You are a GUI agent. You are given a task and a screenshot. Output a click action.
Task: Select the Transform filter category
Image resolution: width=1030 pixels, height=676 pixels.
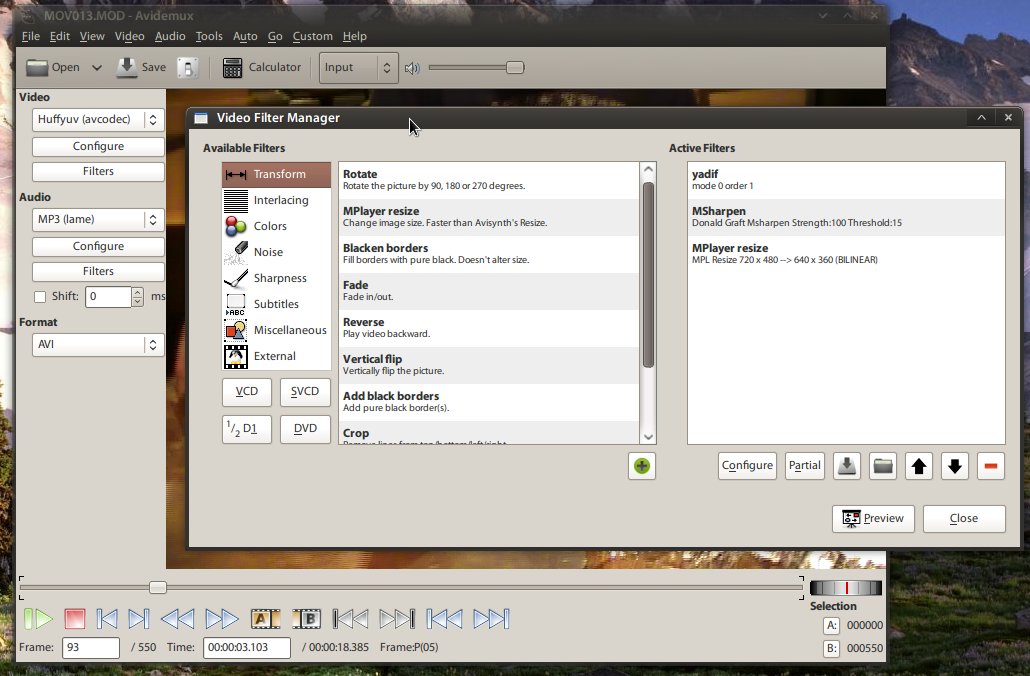click(x=277, y=175)
